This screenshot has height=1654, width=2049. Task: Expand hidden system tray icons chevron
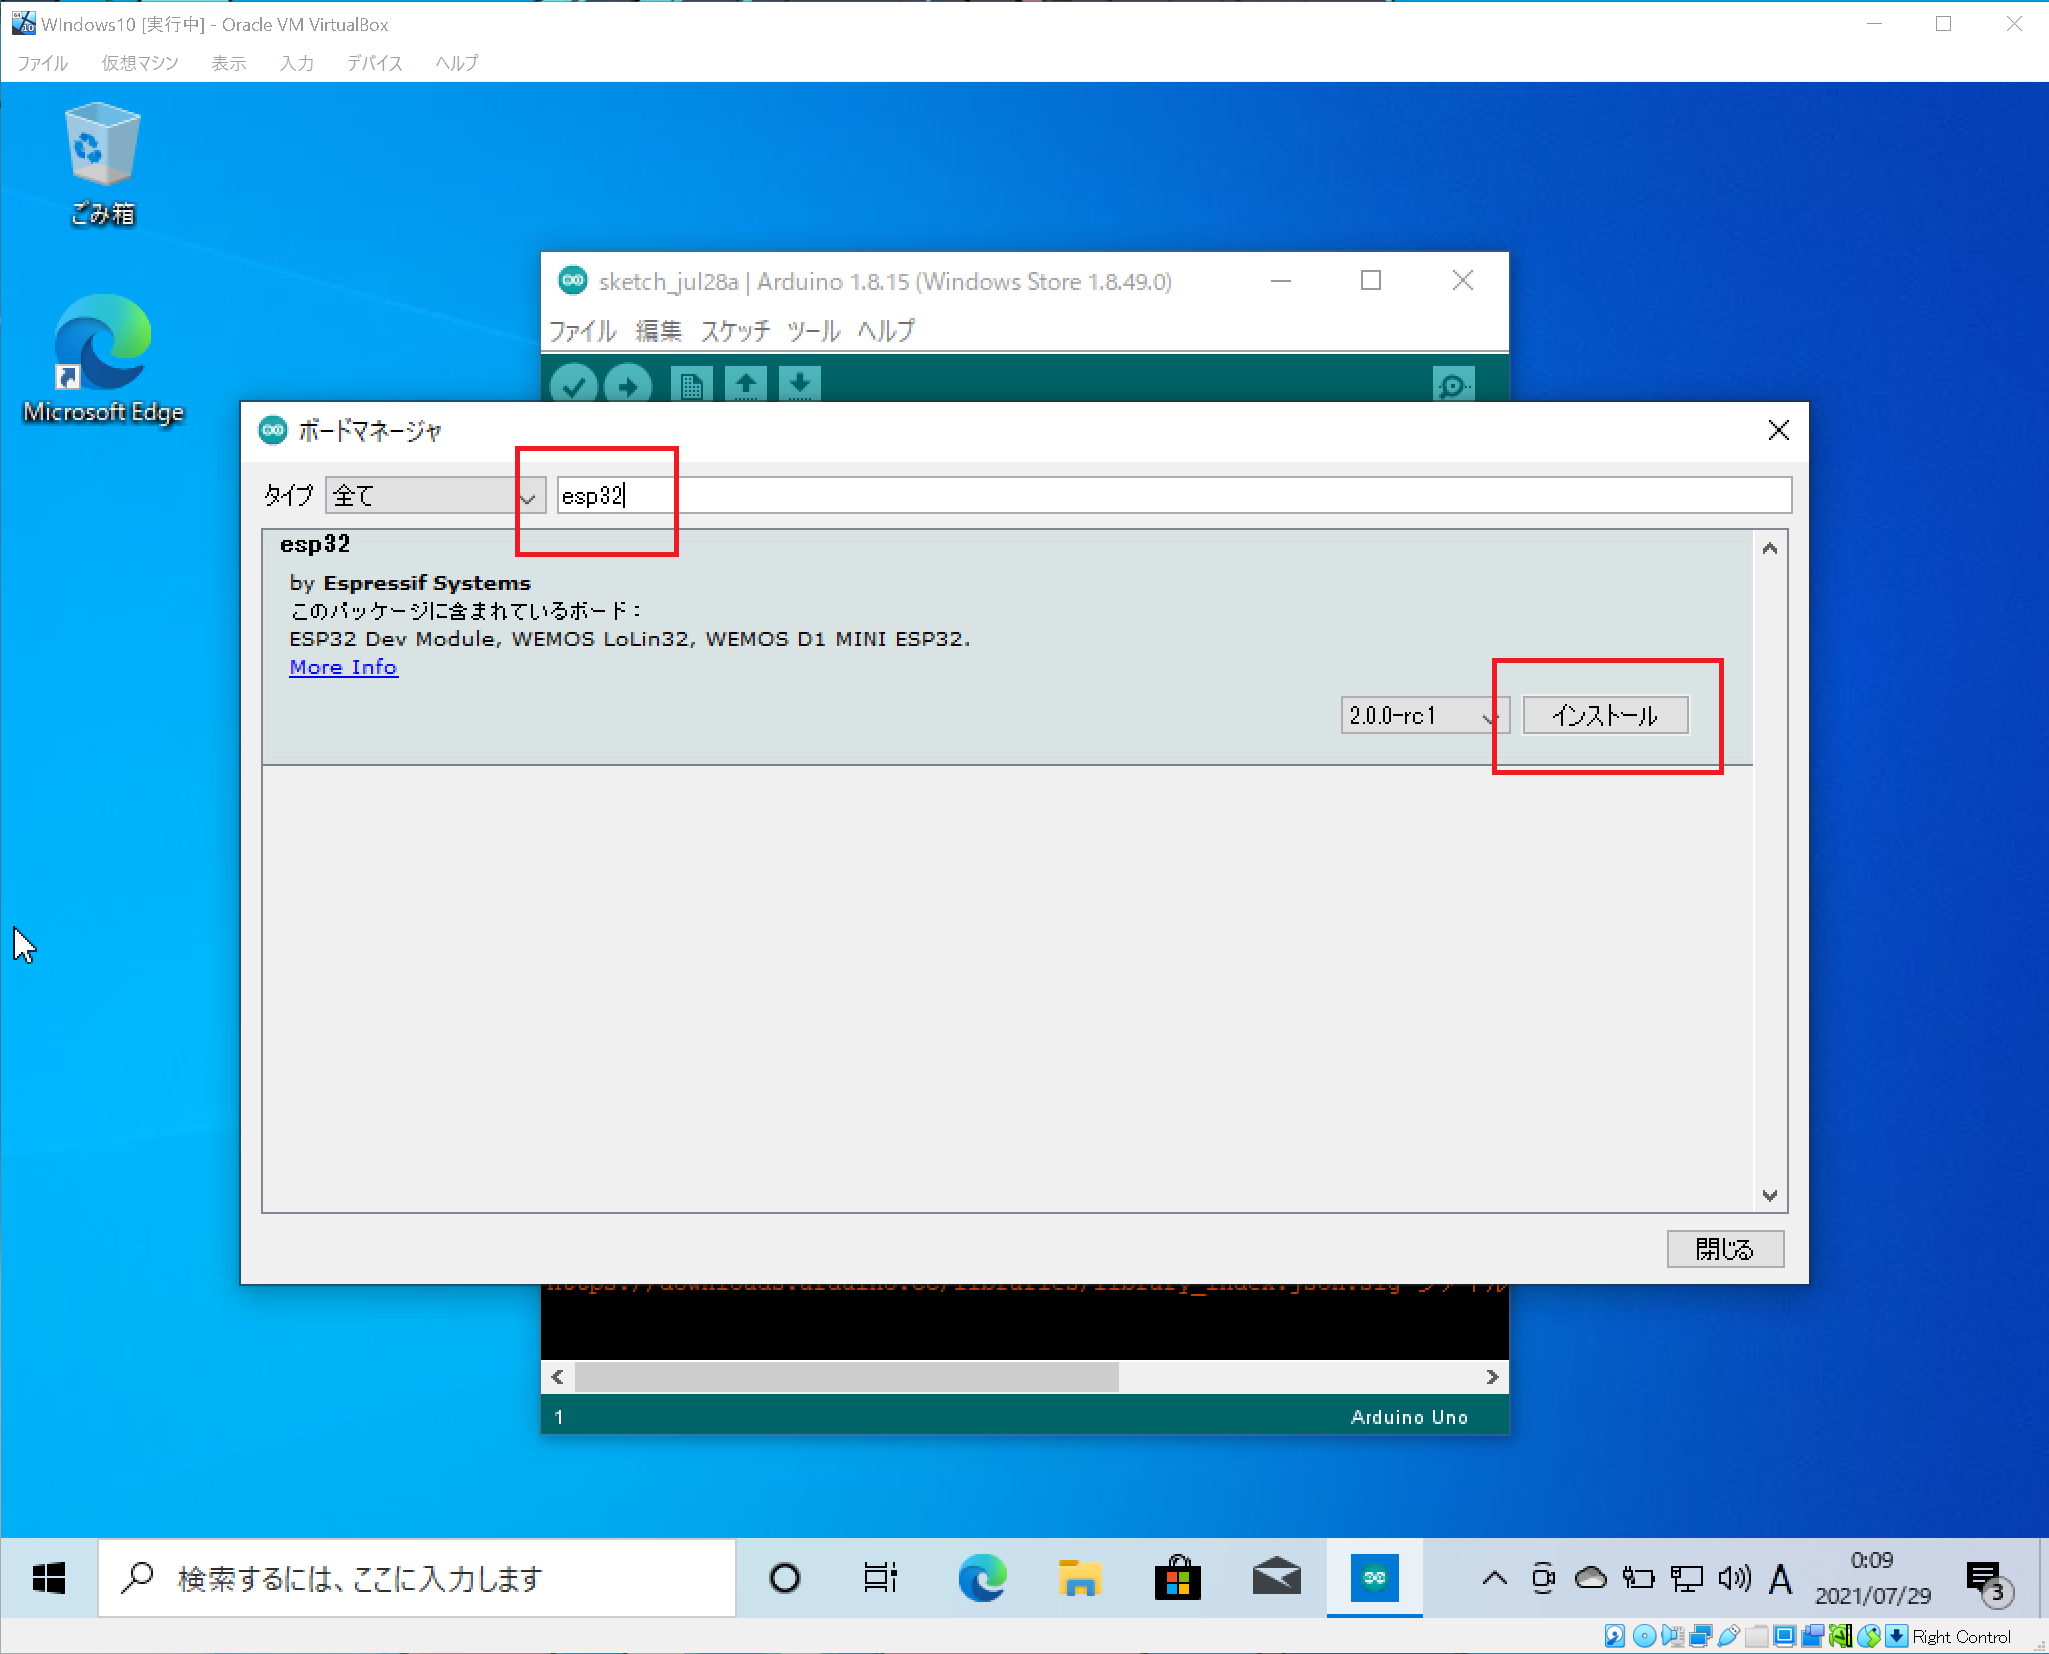pyautogui.click(x=1494, y=1578)
